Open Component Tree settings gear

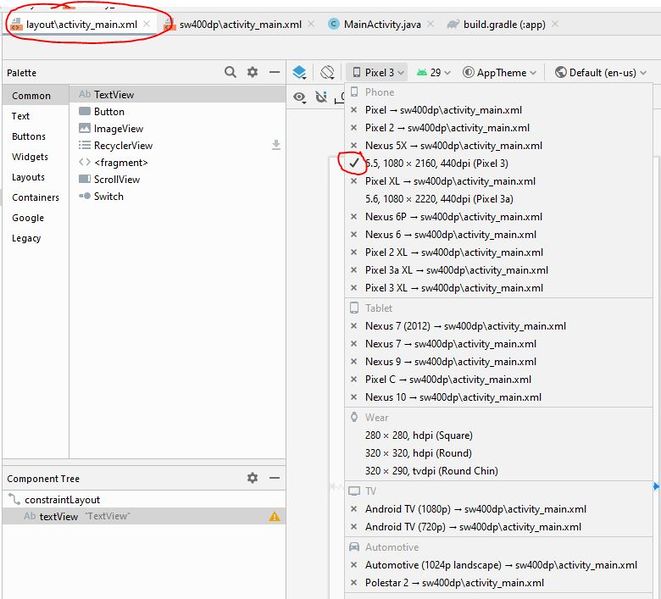(x=252, y=478)
